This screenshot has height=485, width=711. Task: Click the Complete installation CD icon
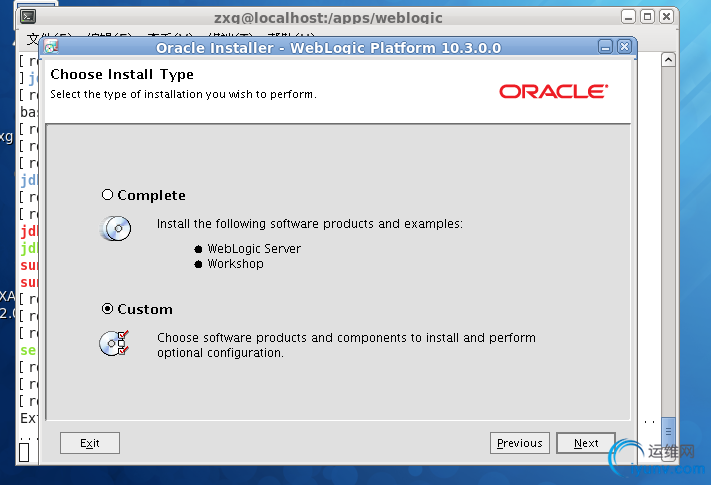(115, 229)
